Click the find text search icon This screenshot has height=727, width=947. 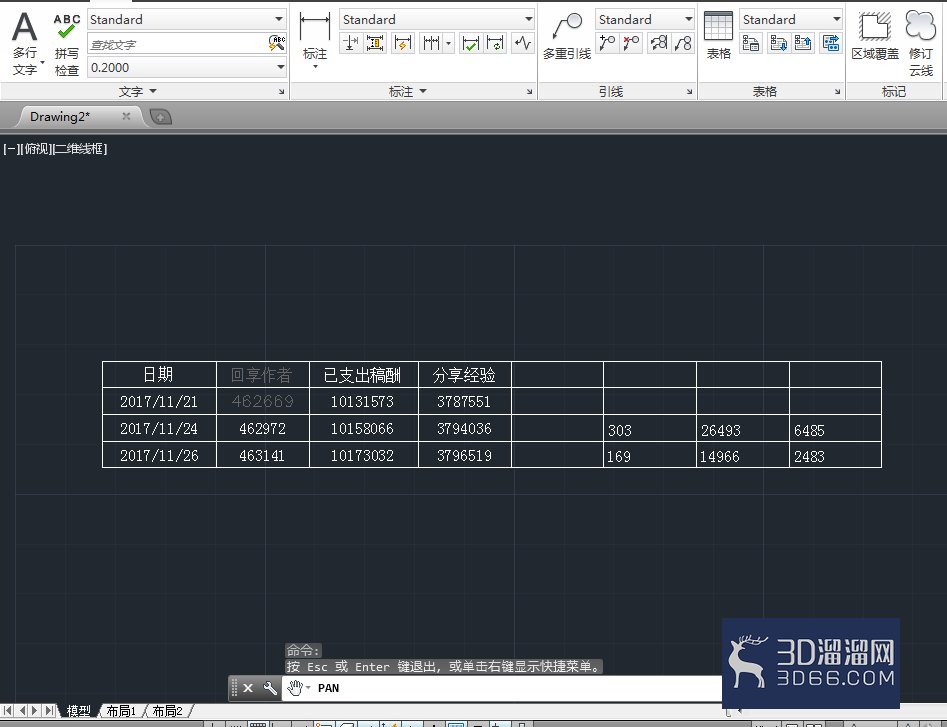[277, 43]
